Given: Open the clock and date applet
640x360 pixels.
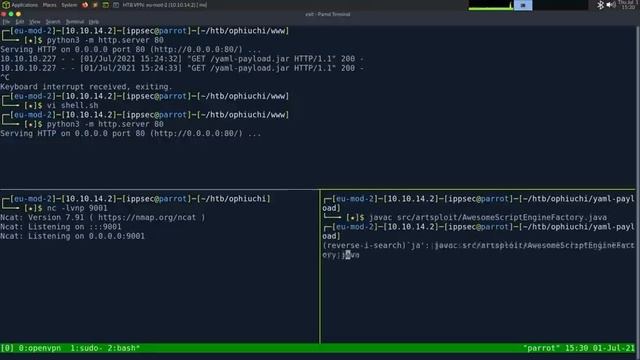Looking at the screenshot, I should 629,5.
